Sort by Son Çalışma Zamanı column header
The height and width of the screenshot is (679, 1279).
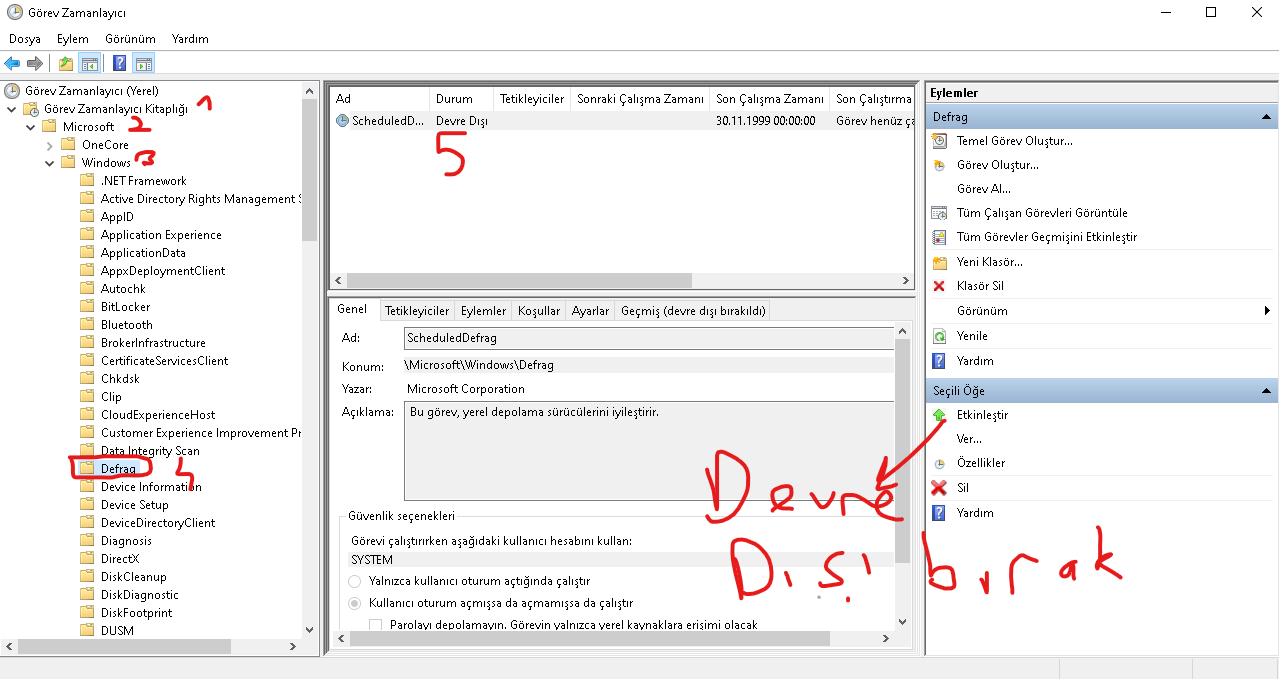point(770,99)
